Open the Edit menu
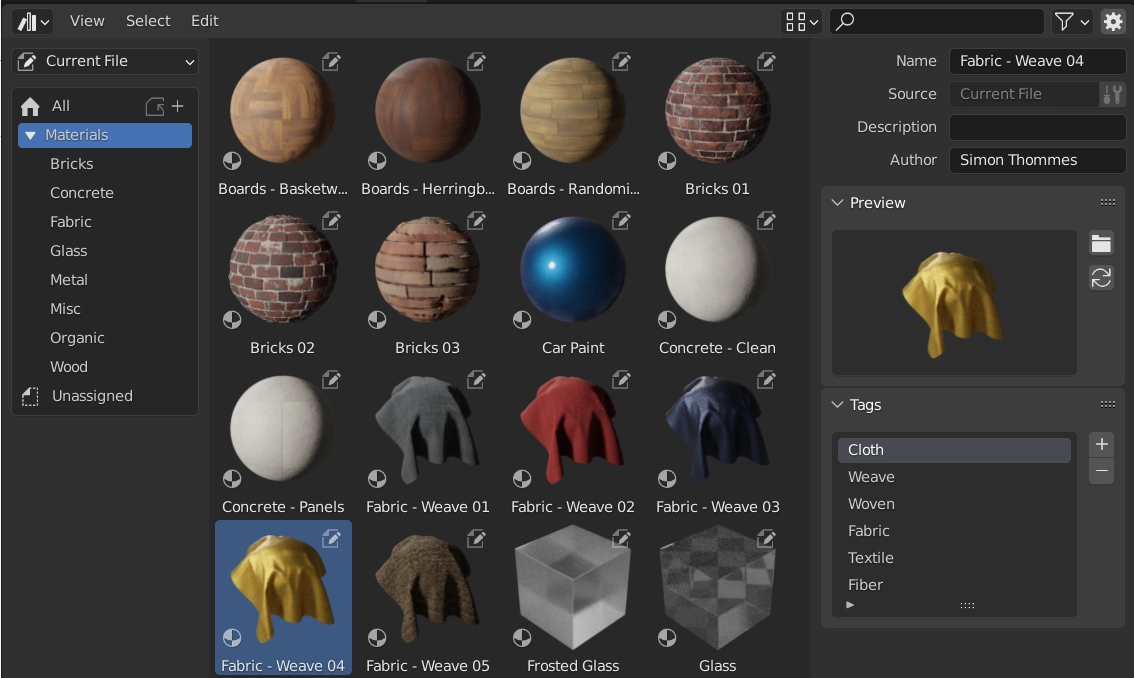 (x=205, y=21)
